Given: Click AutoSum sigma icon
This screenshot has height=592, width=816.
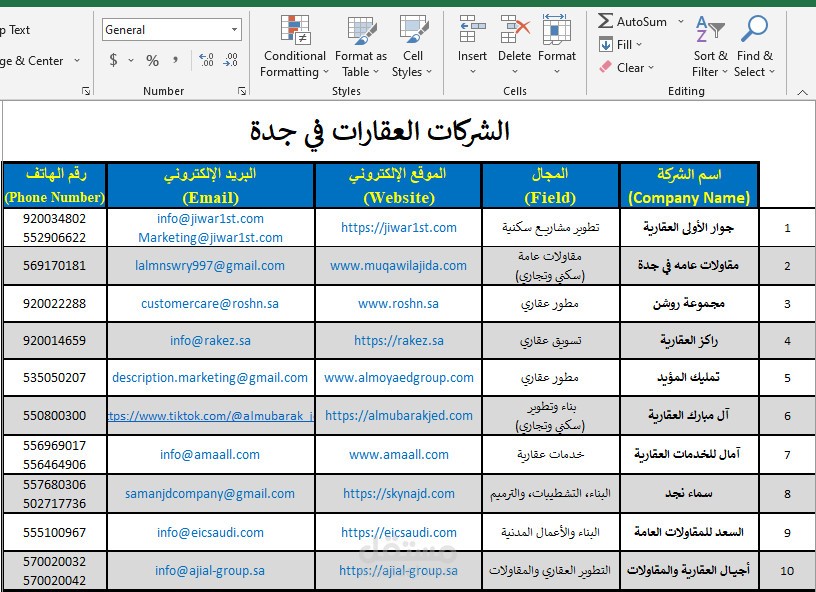Looking at the screenshot, I should pyautogui.click(x=605, y=21).
